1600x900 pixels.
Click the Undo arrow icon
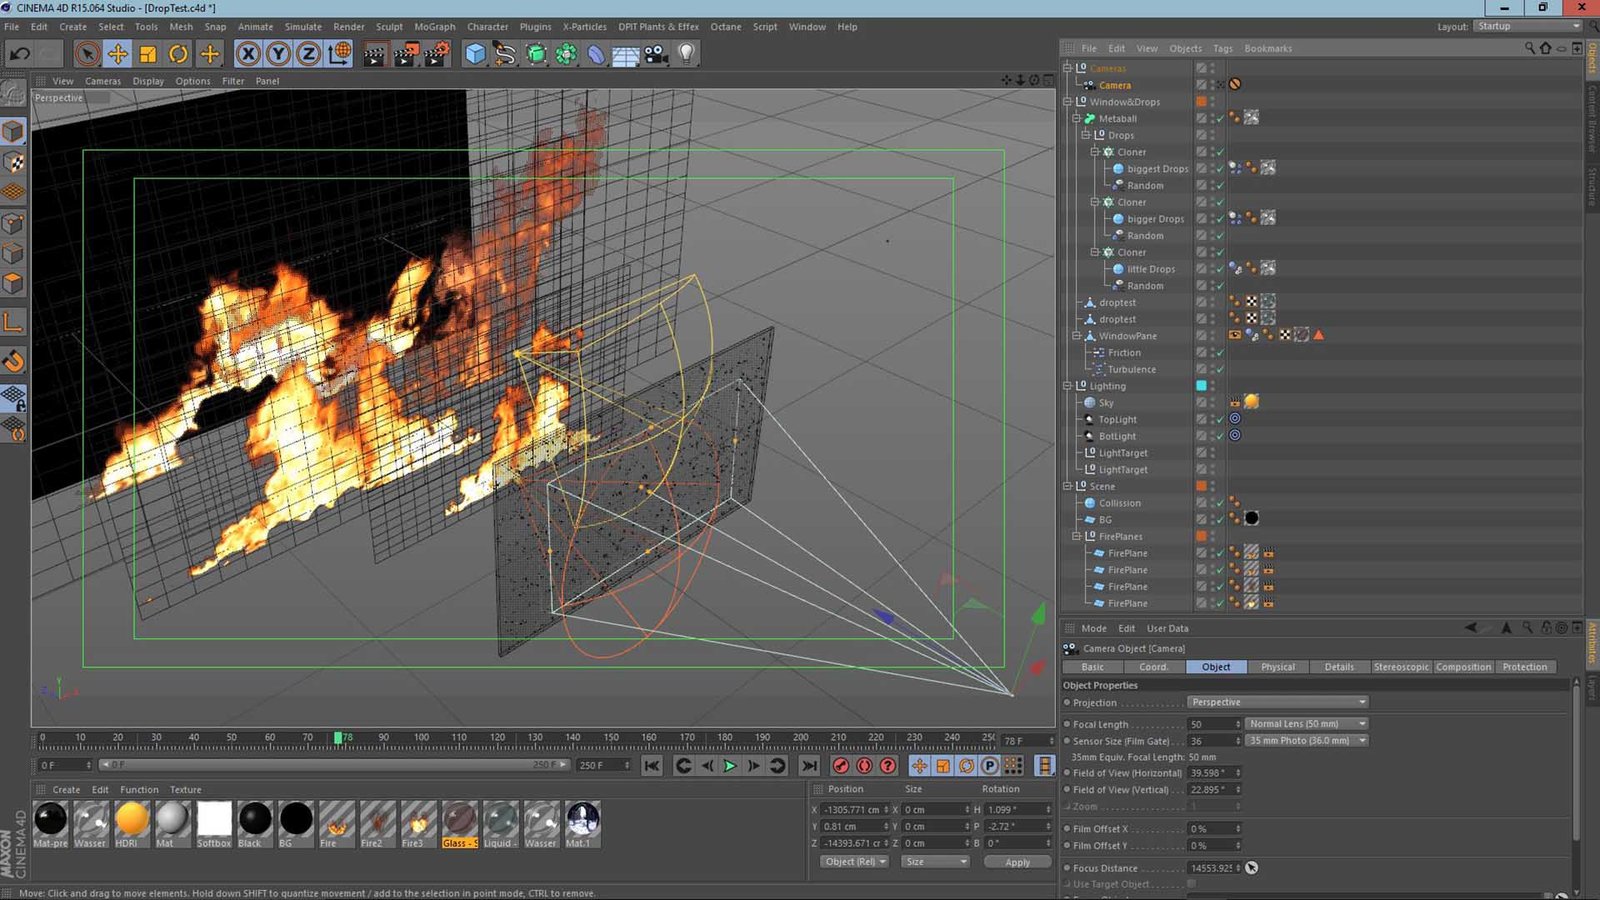(19, 54)
